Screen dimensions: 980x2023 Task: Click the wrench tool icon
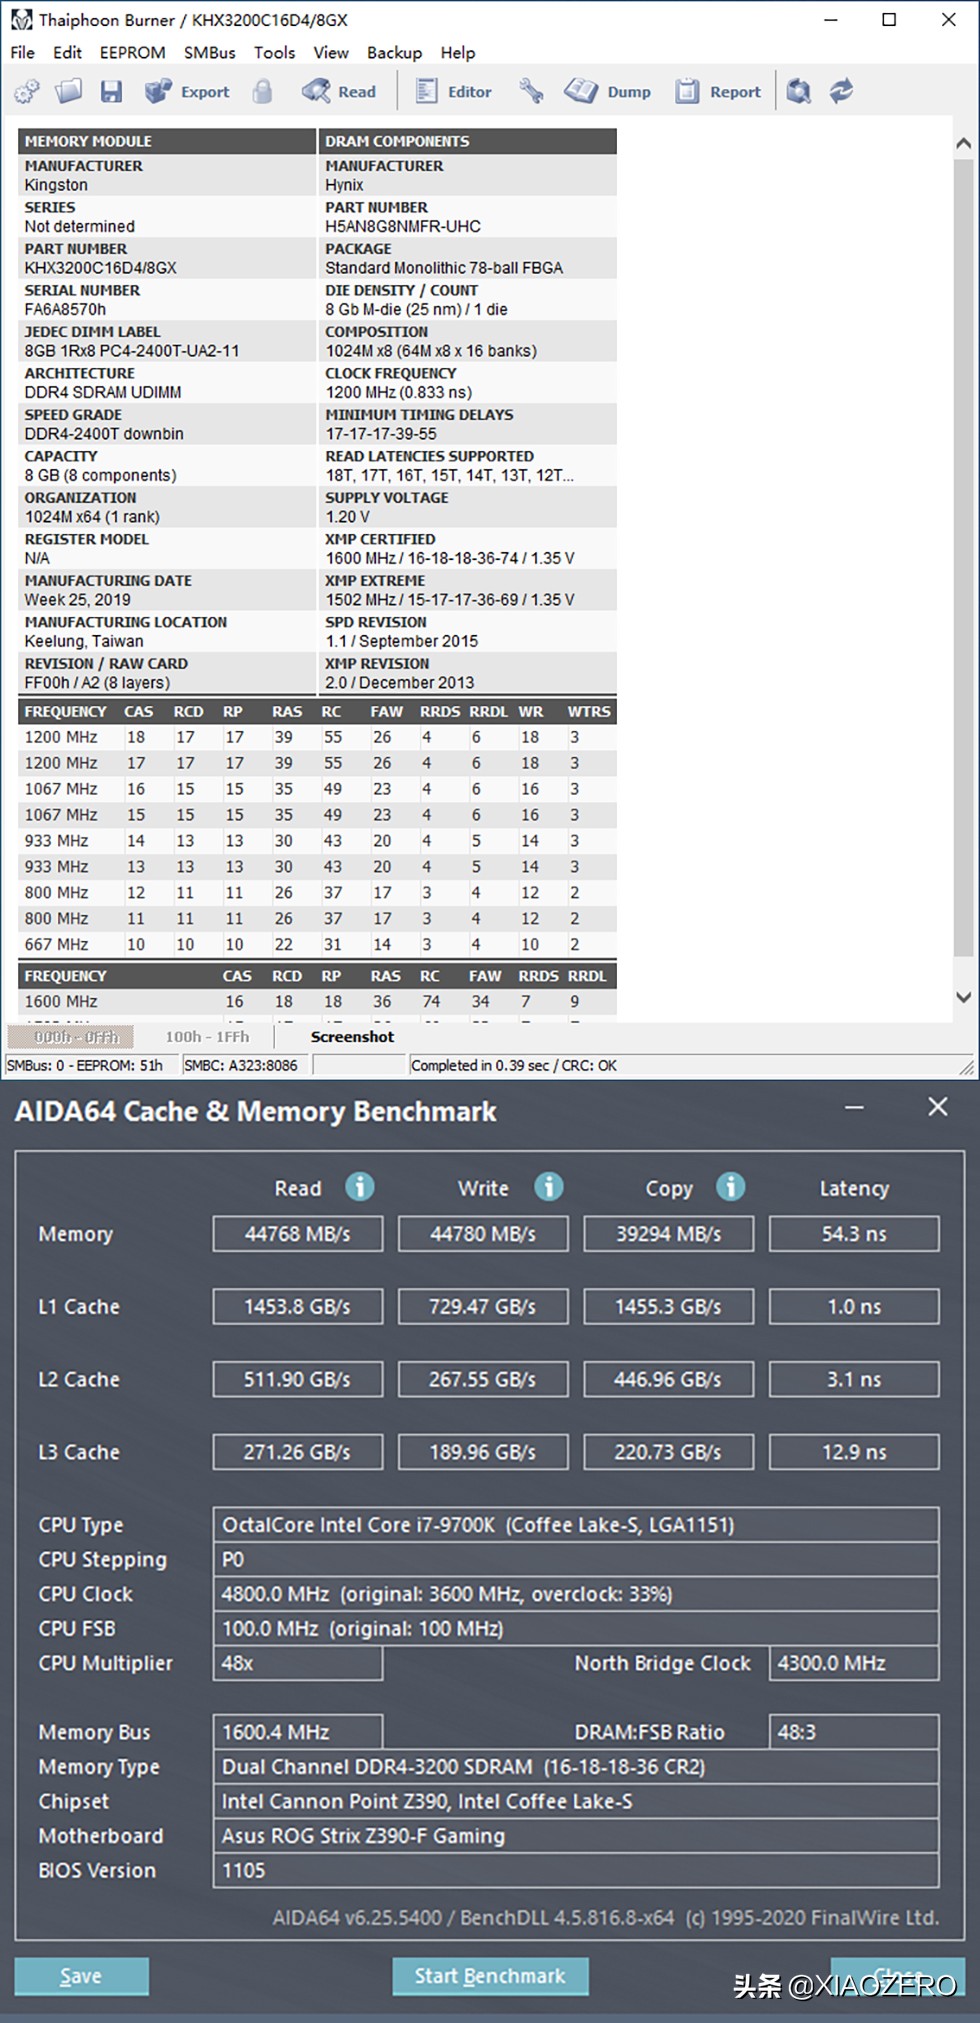coord(531,91)
